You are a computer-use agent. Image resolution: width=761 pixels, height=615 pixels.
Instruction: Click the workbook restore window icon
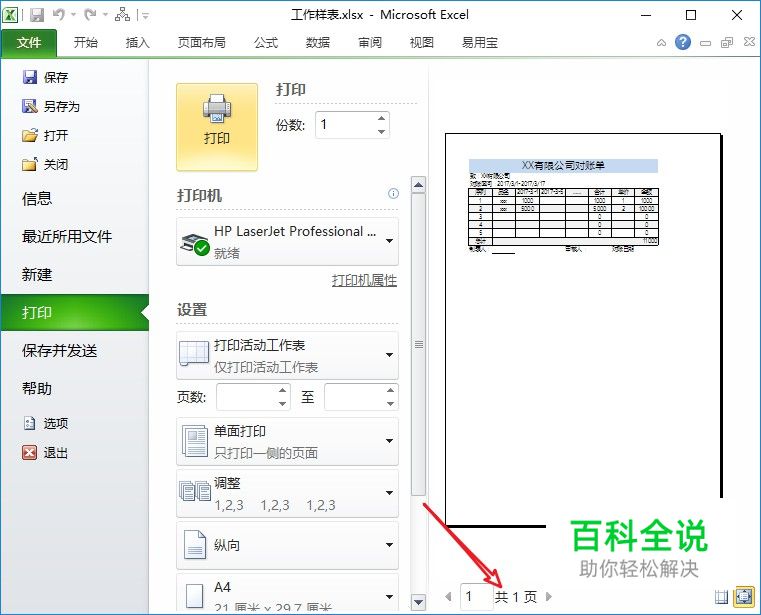[x=727, y=43]
